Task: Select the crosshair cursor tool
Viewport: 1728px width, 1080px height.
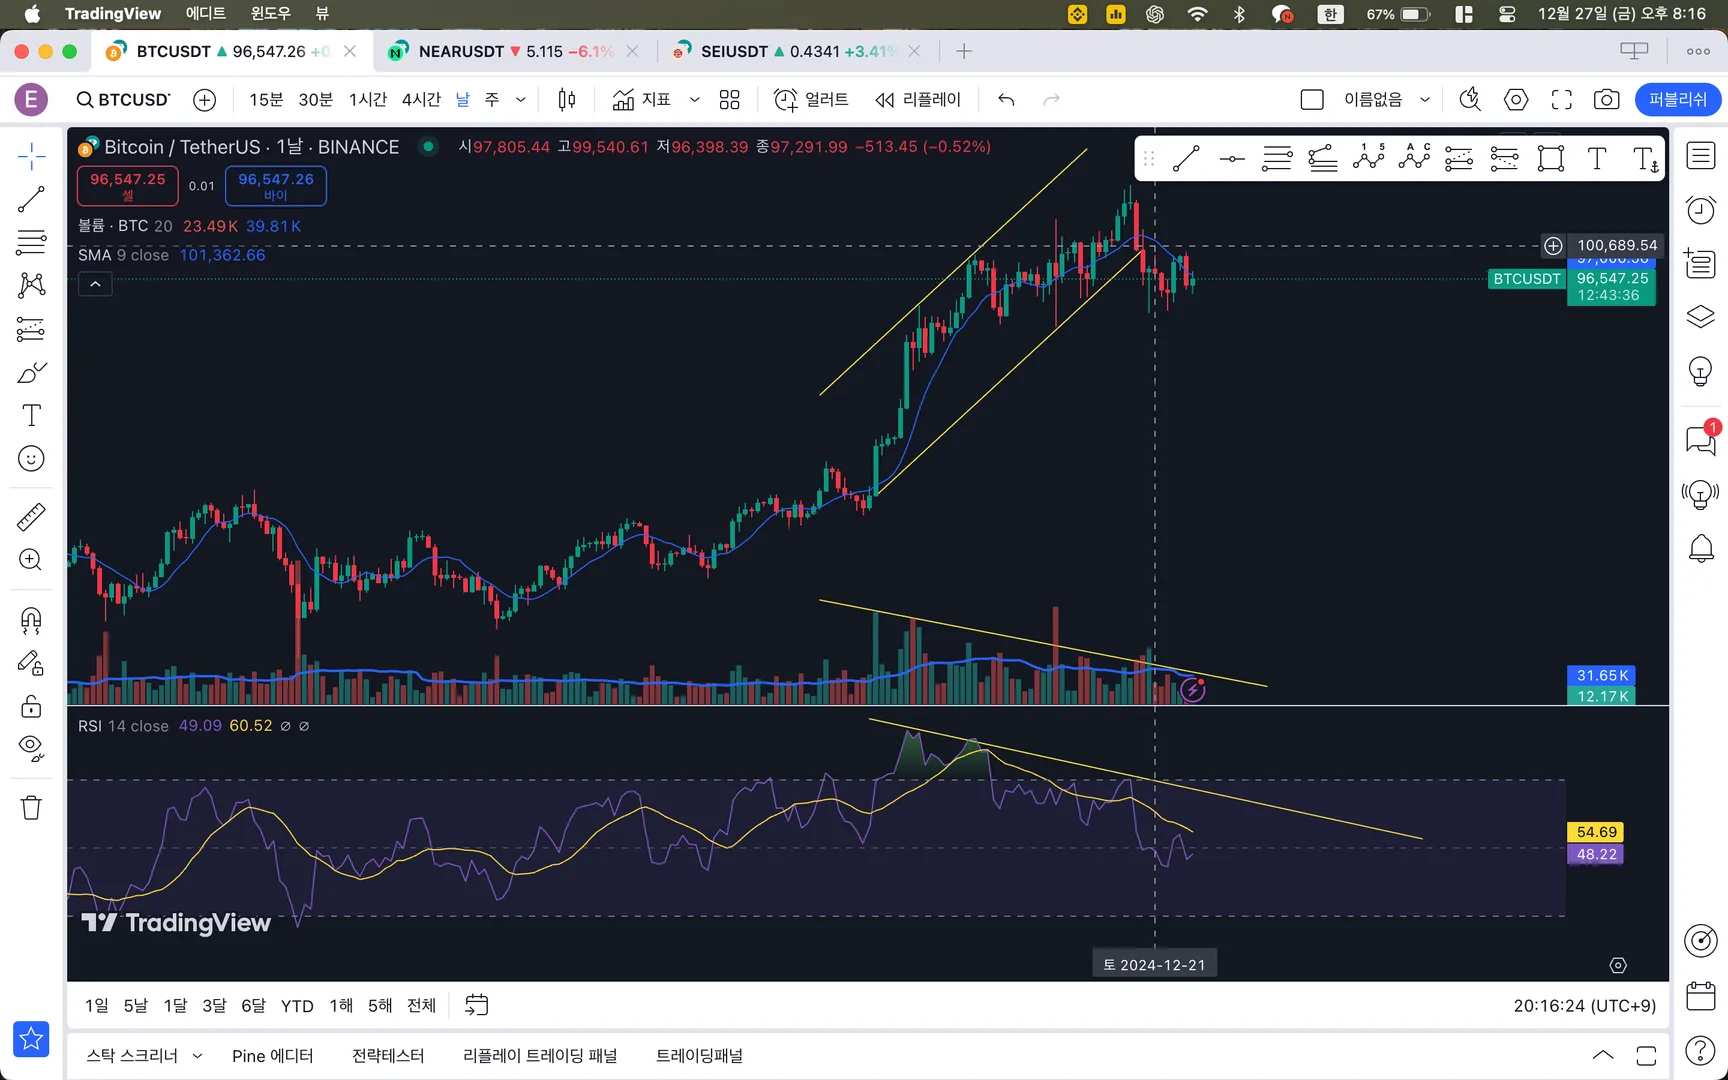Action: [31, 156]
